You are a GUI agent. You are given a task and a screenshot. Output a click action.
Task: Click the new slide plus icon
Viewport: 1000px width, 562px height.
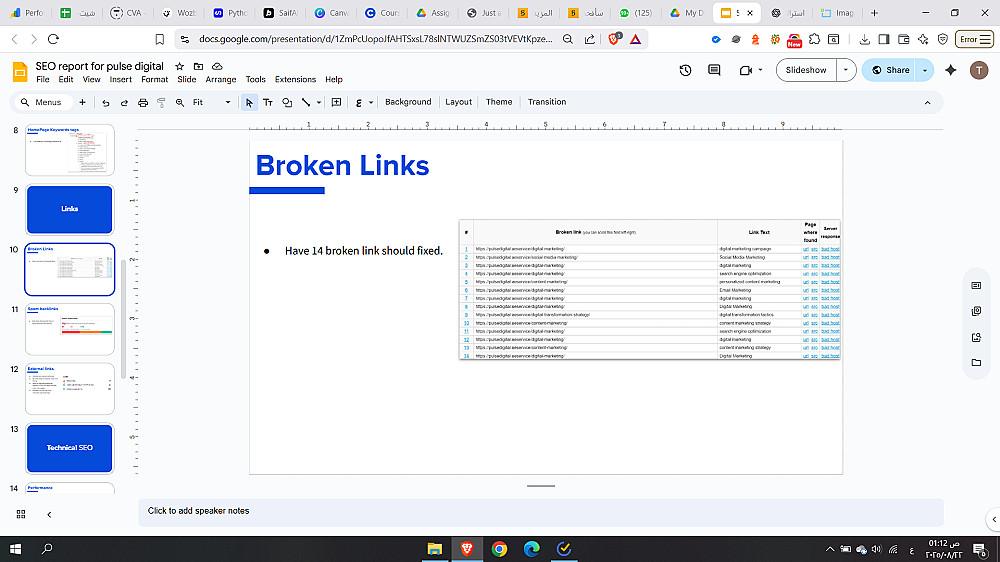click(x=82, y=102)
